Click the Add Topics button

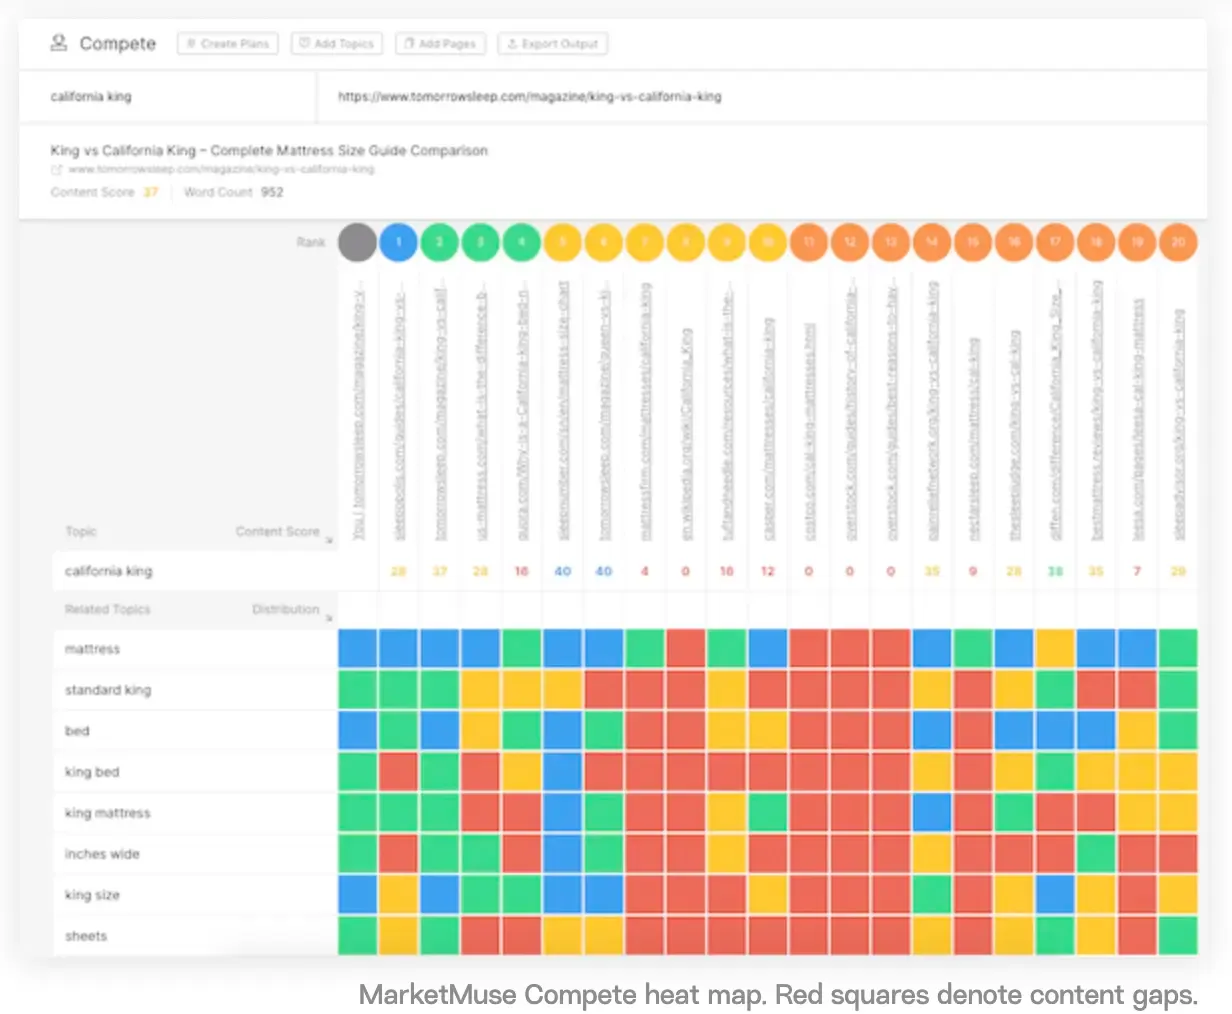[x=337, y=44]
